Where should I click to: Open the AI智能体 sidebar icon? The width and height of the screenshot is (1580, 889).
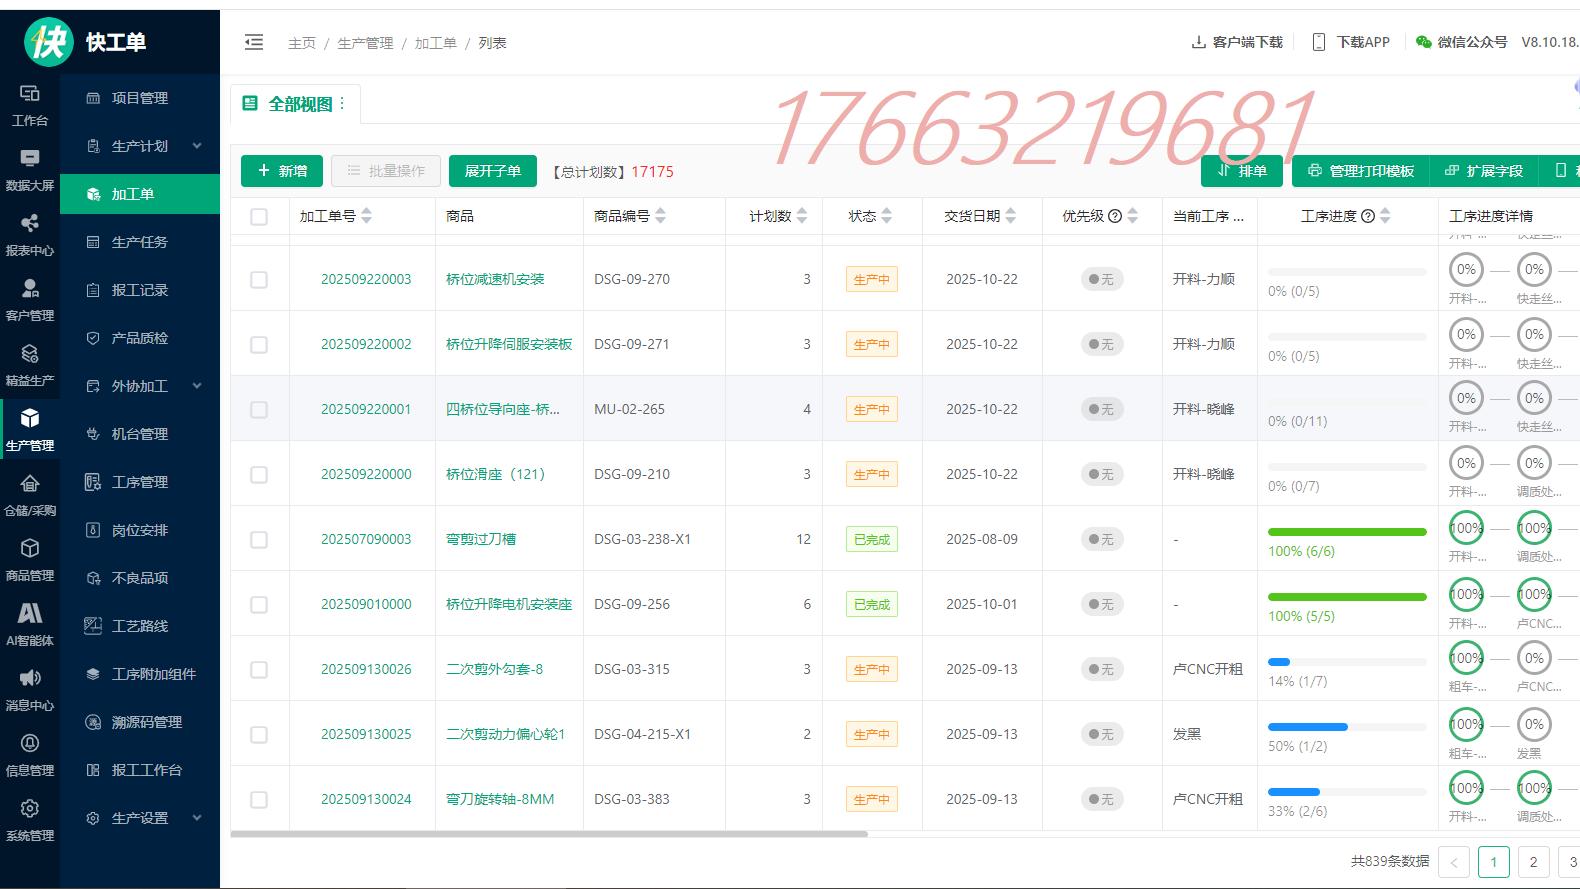click(x=30, y=613)
